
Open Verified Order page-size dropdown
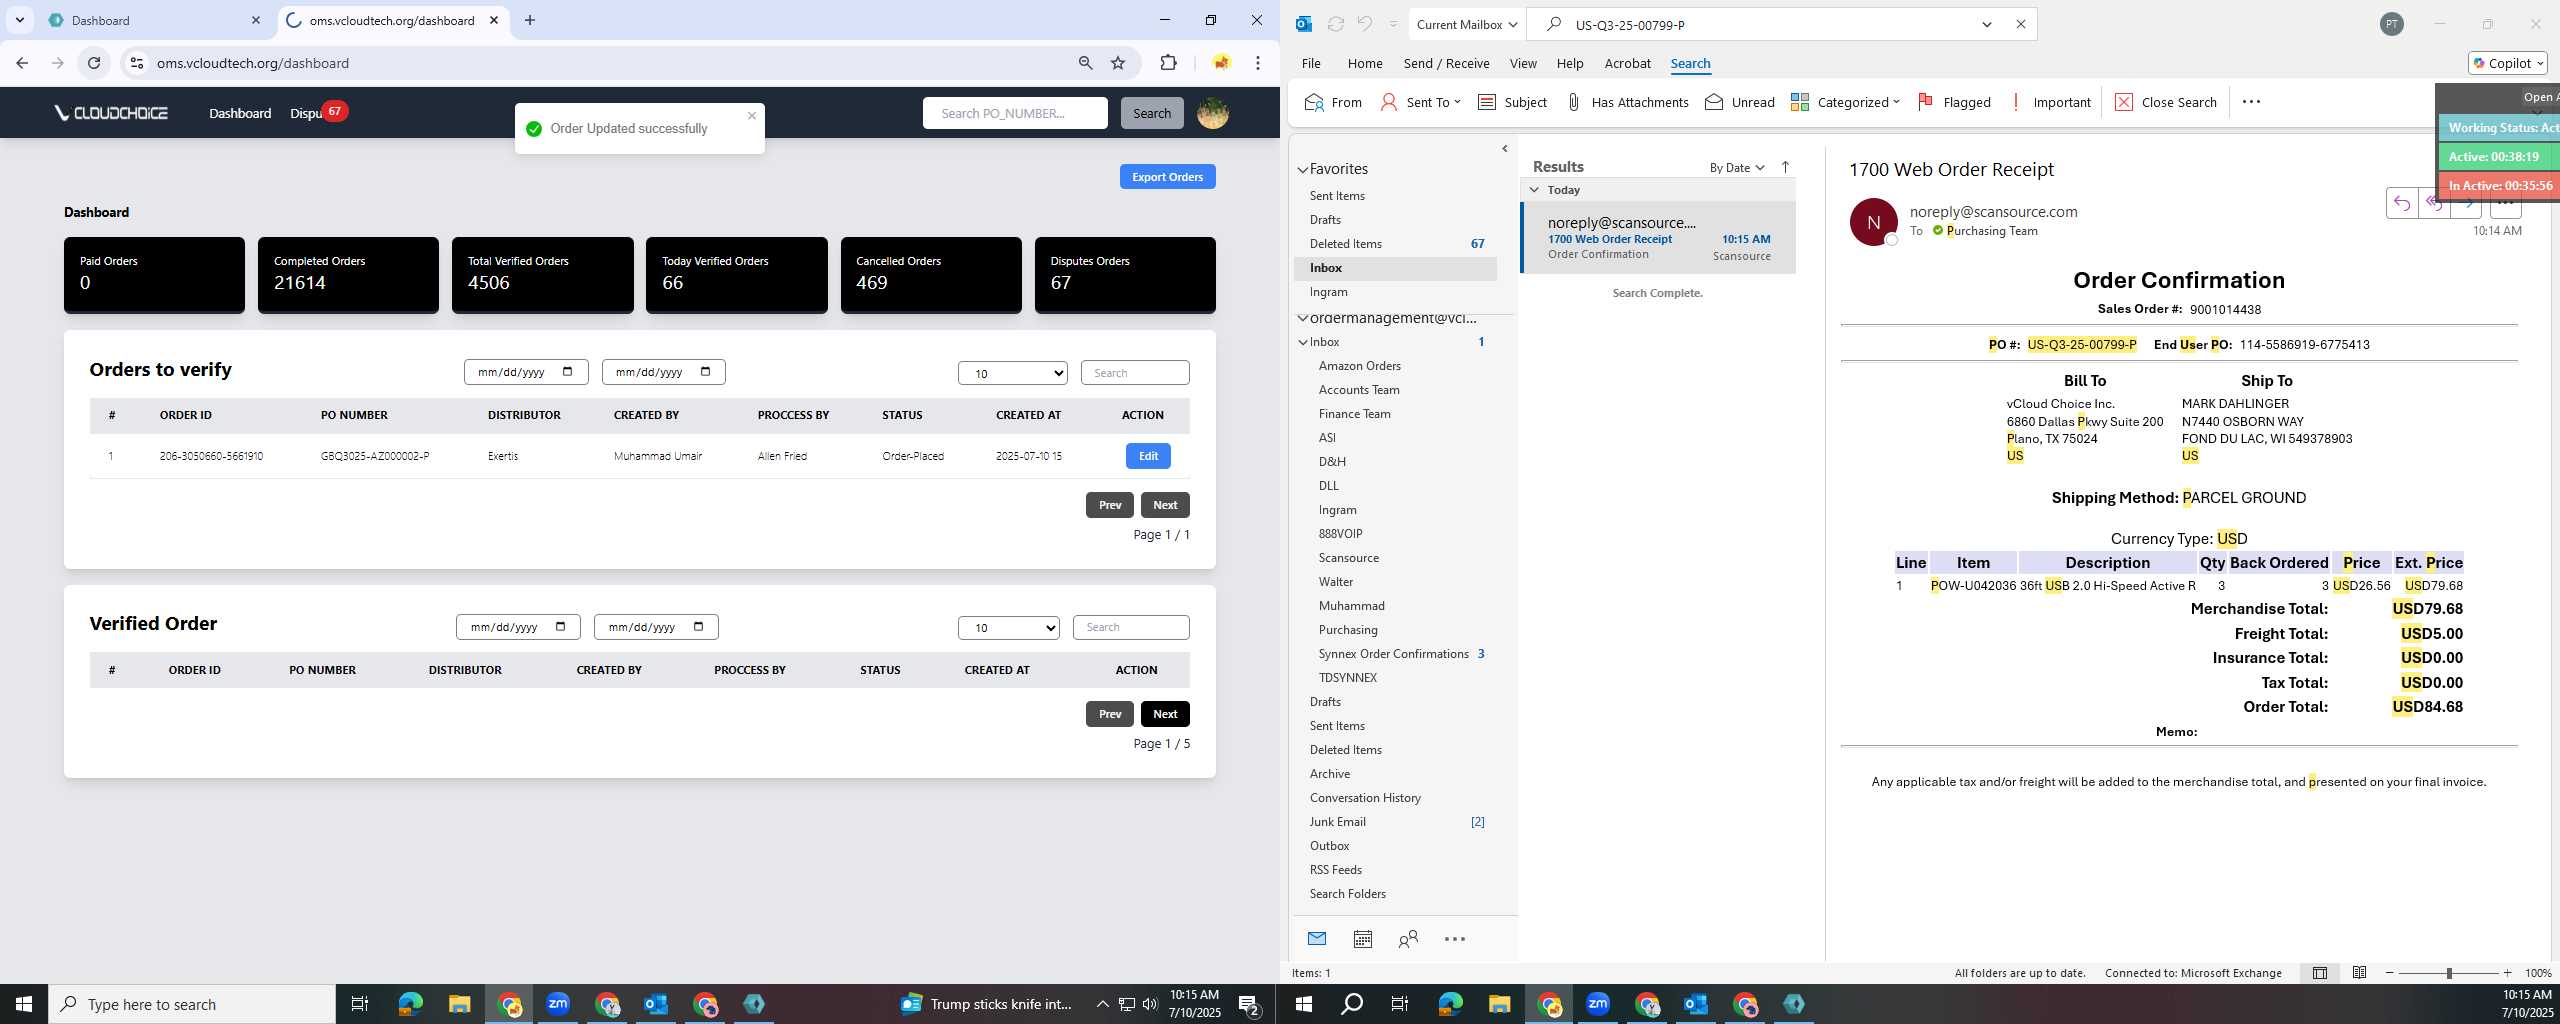coord(1008,627)
